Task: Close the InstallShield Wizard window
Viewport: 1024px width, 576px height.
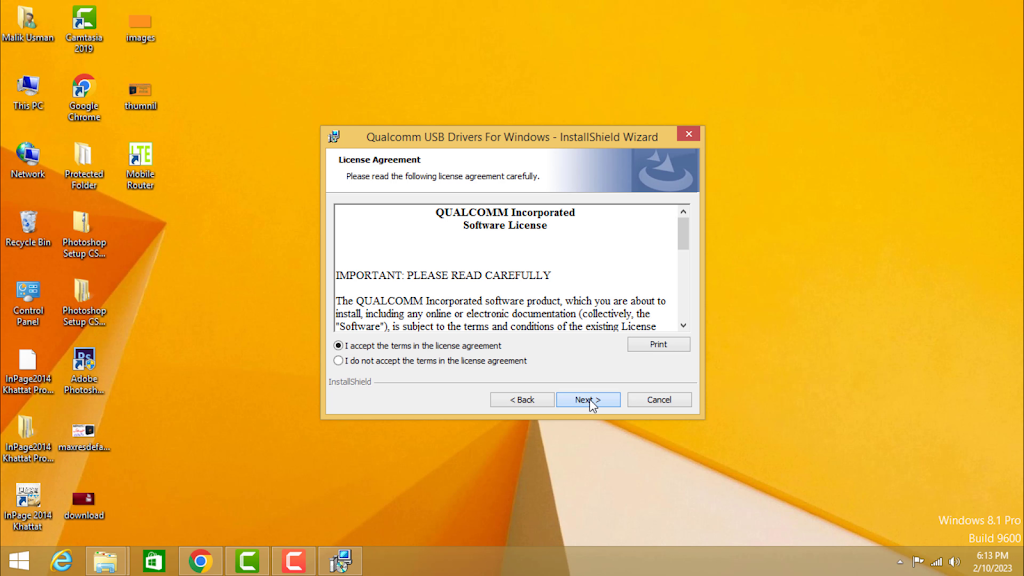Action: click(x=688, y=134)
